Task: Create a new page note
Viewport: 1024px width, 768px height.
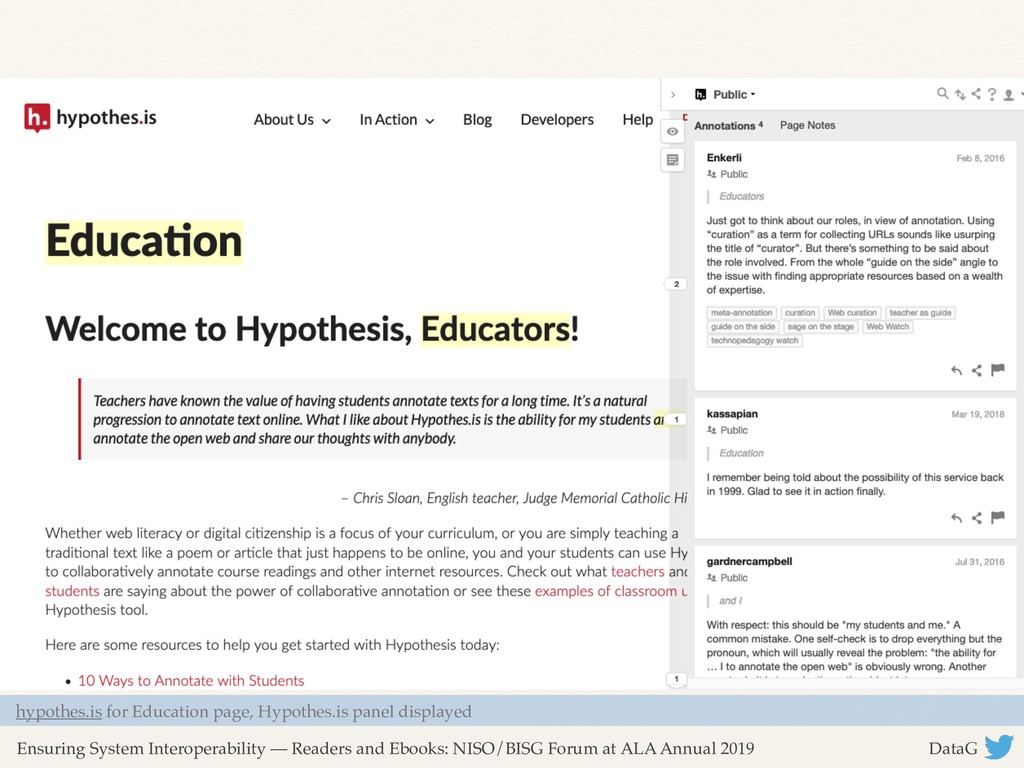Action: [673, 160]
